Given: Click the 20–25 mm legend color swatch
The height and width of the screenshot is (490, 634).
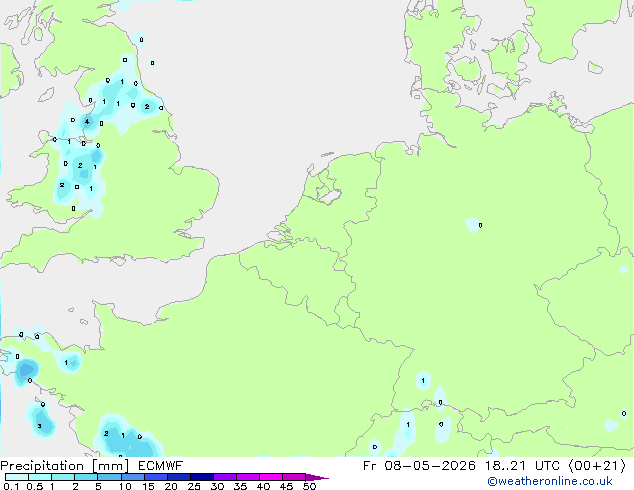Looking at the screenshot, I should coord(179,477).
